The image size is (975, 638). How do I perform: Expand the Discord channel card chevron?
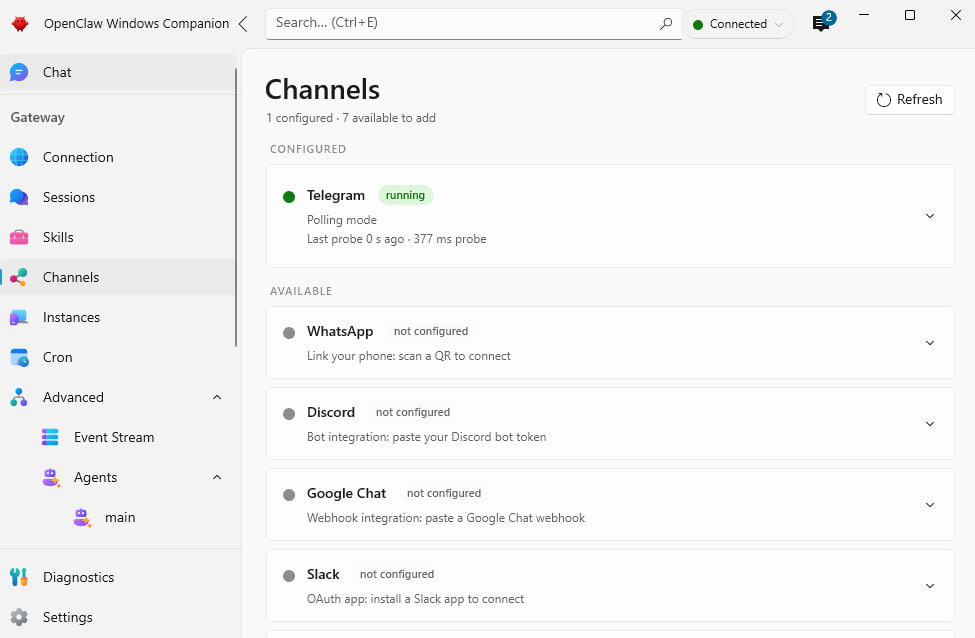930,423
